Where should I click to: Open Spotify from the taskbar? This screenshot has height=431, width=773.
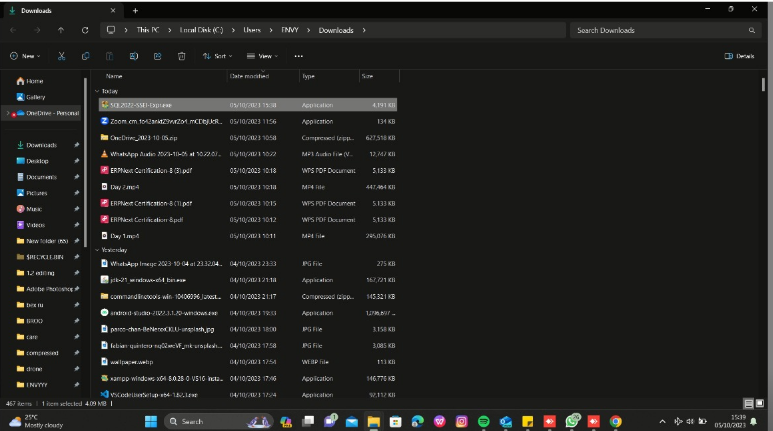coord(483,422)
